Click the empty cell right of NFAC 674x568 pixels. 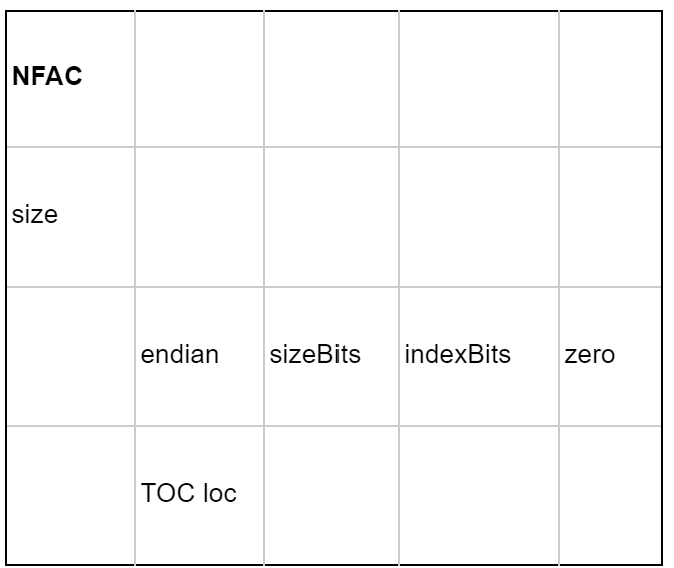tap(199, 78)
